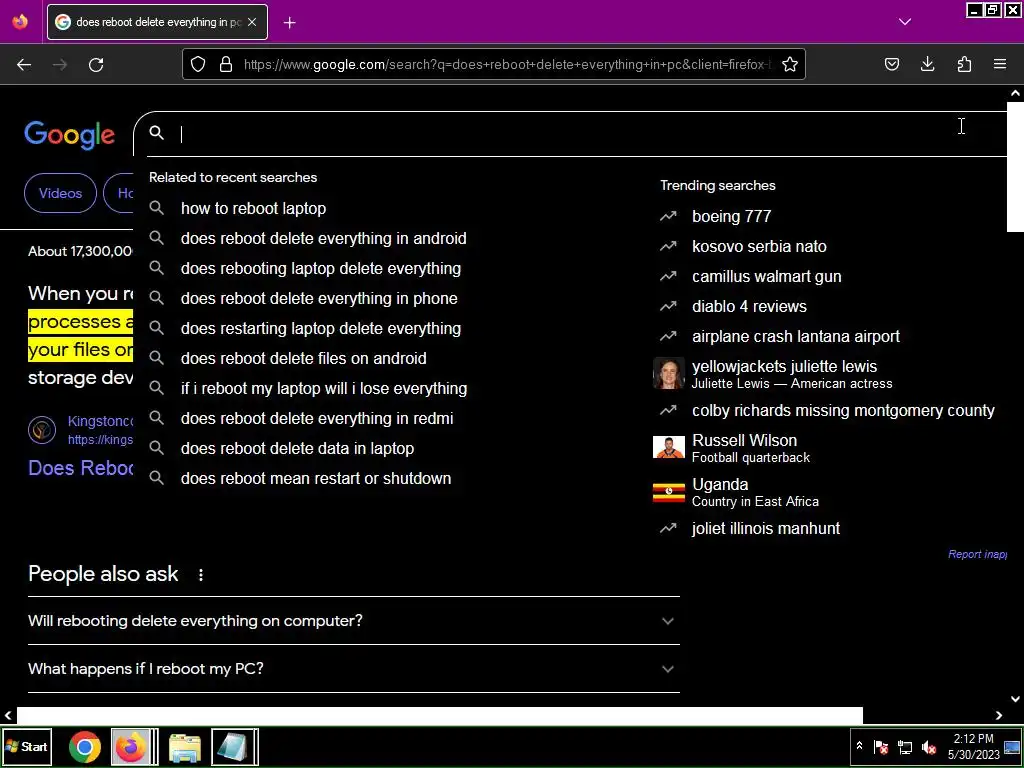This screenshot has width=1024, height=768.
Task: Choose 'does reboot delete files on android'
Action: (x=303, y=359)
